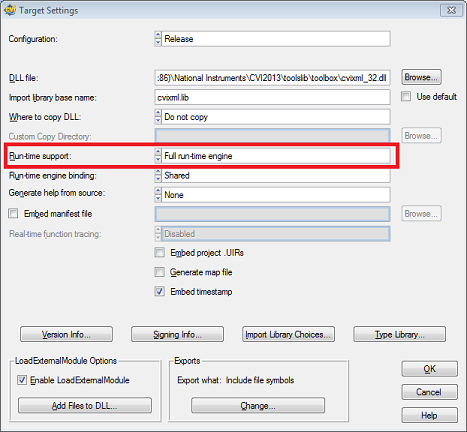The height and width of the screenshot is (432, 467).
Task: Open the Version Info dialog
Action: (66, 334)
